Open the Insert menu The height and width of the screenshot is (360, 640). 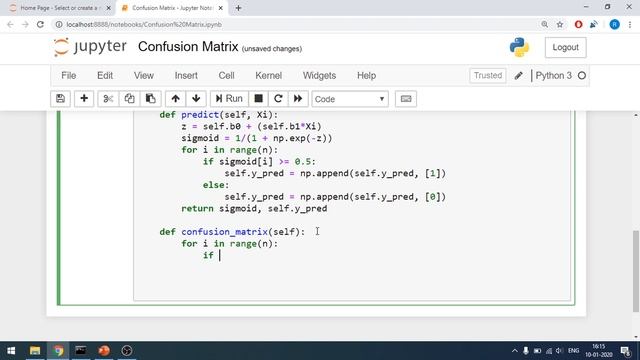click(x=186, y=76)
